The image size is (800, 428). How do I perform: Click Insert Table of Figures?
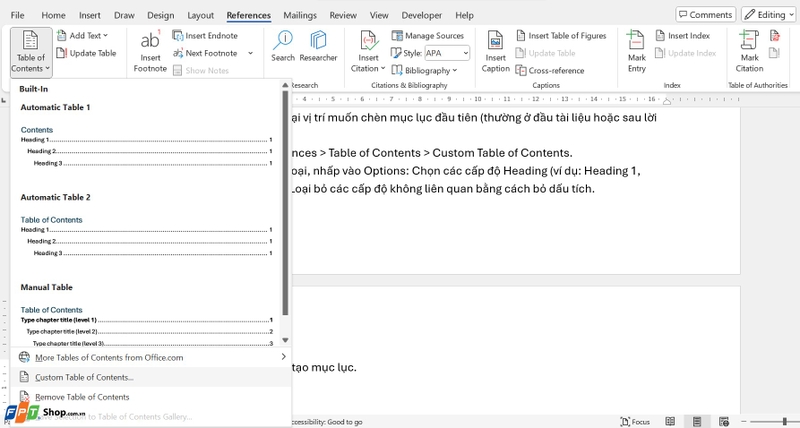coord(561,36)
